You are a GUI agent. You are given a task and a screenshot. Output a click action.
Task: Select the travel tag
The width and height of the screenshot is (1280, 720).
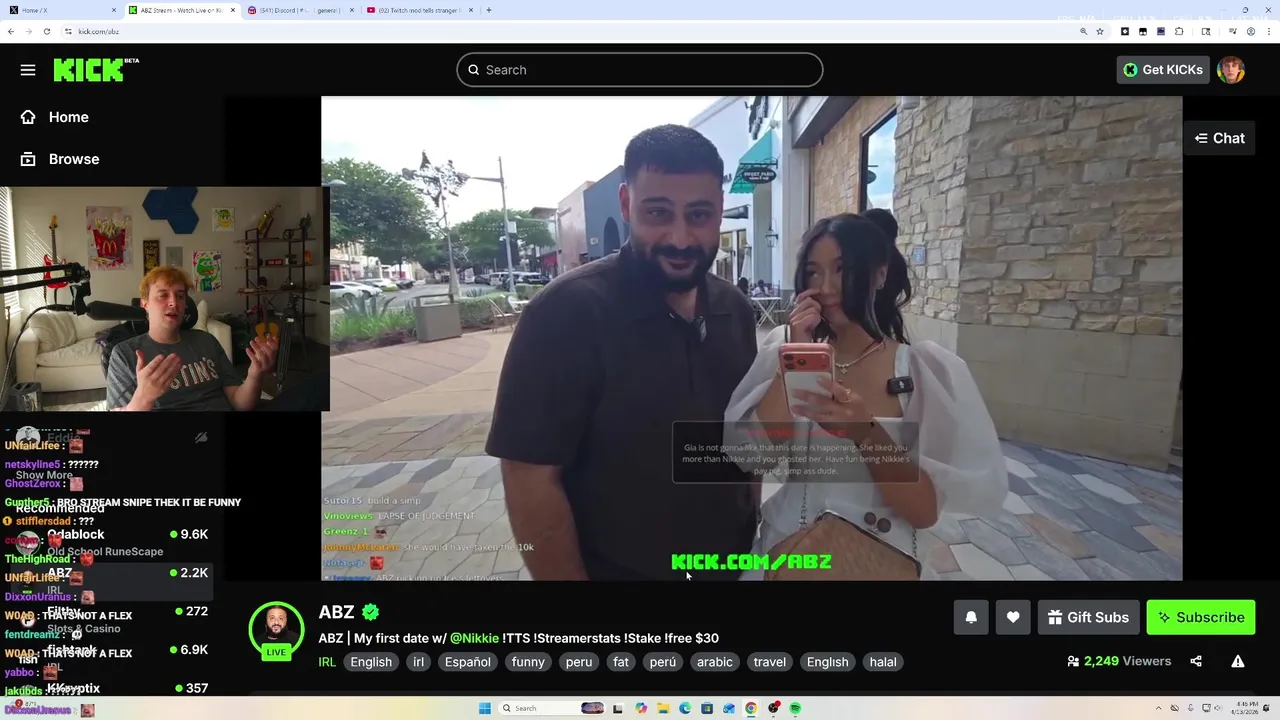point(770,662)
